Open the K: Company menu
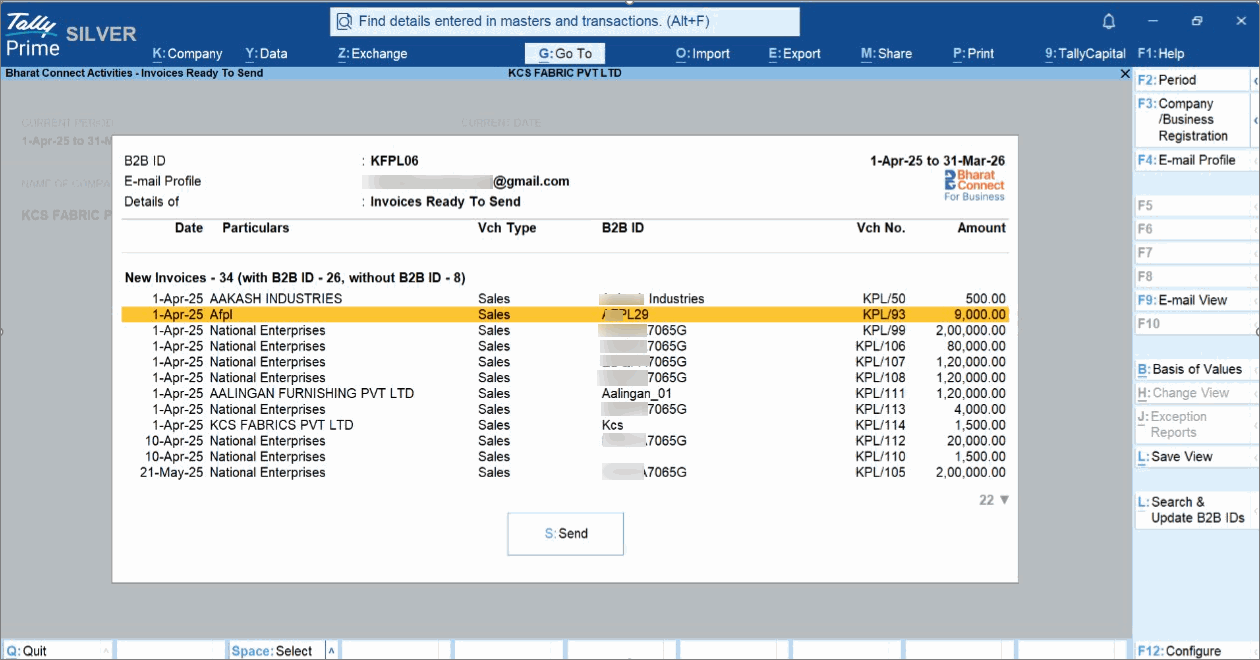 click(187, 54)
